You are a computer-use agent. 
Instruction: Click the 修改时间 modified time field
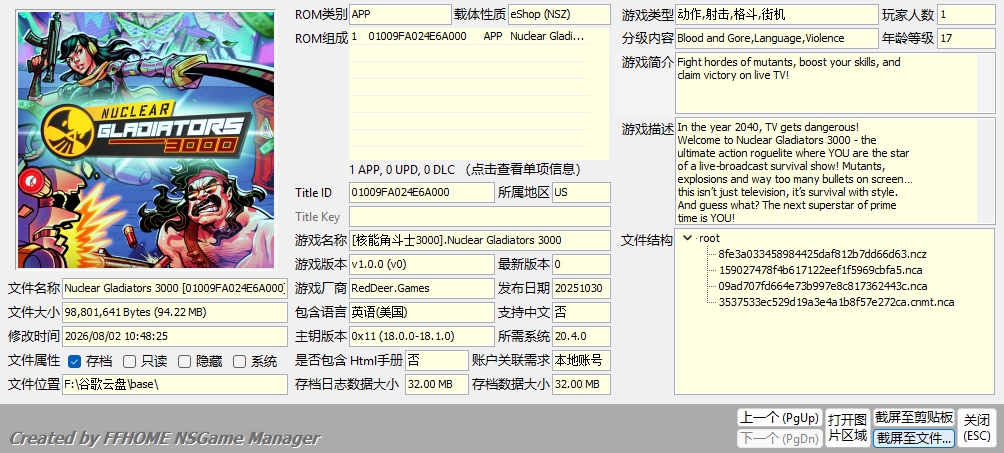175,336
